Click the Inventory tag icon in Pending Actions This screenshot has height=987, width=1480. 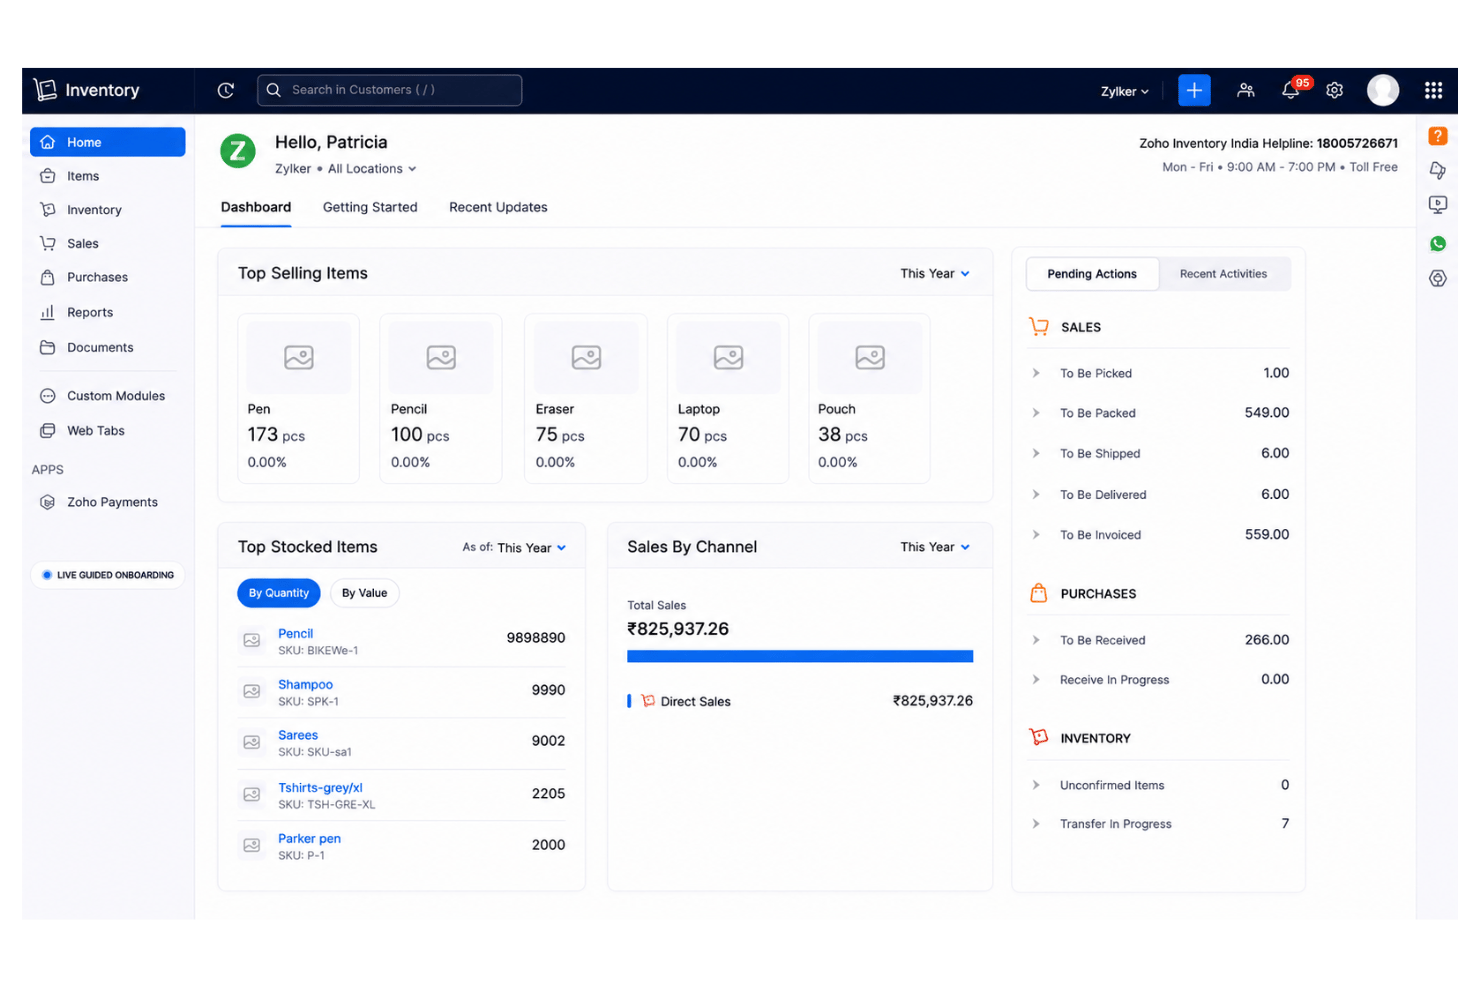1039,737
